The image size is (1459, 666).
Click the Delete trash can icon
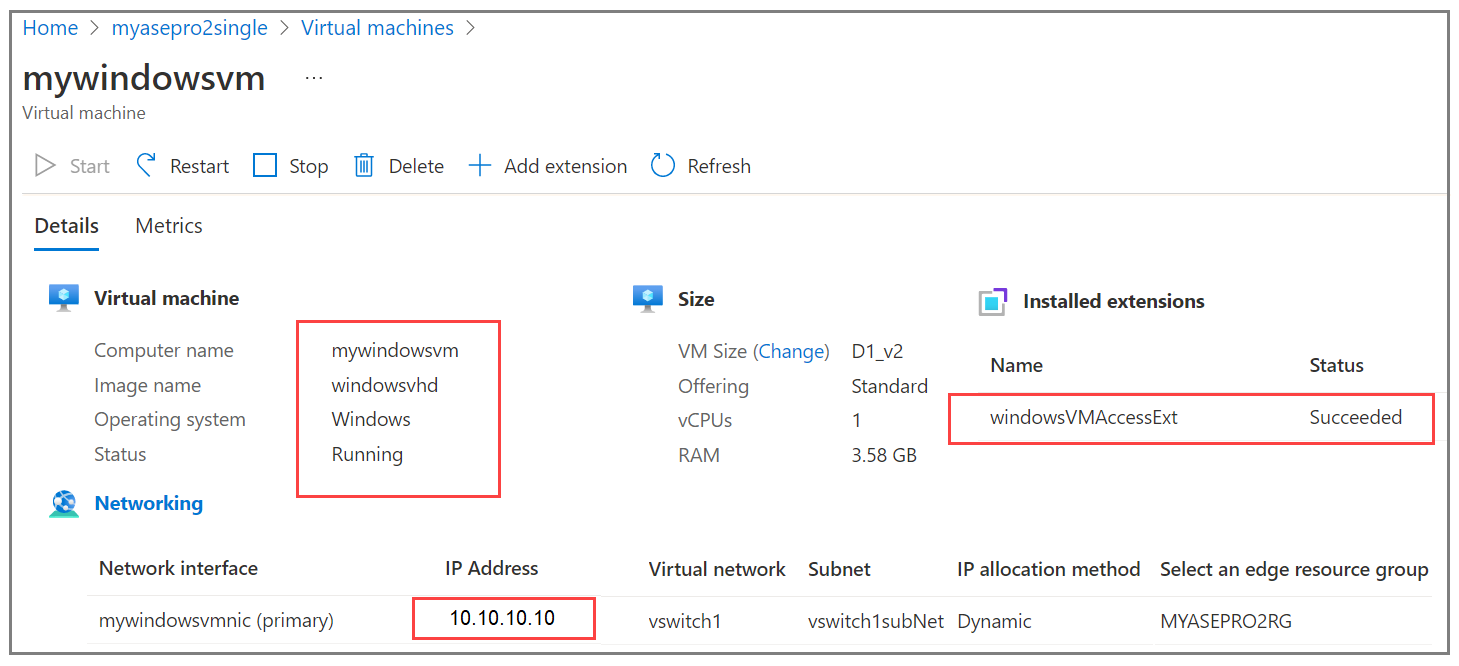point(363,164)
